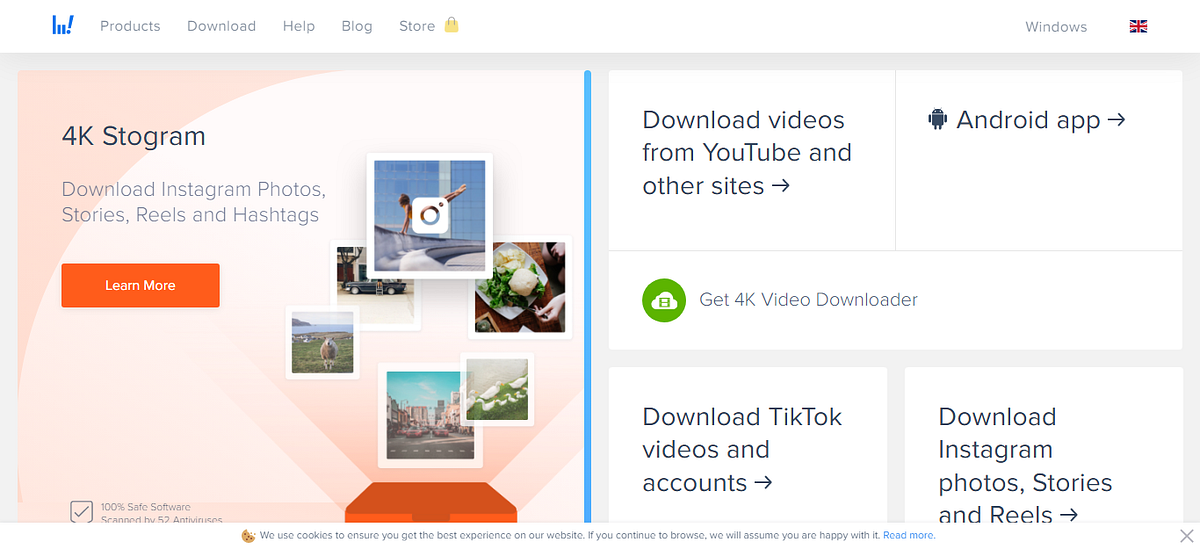Click the white geese photo thumbnail
Image resolution: width=1200 pixels, height=549 pixels.
497,389
